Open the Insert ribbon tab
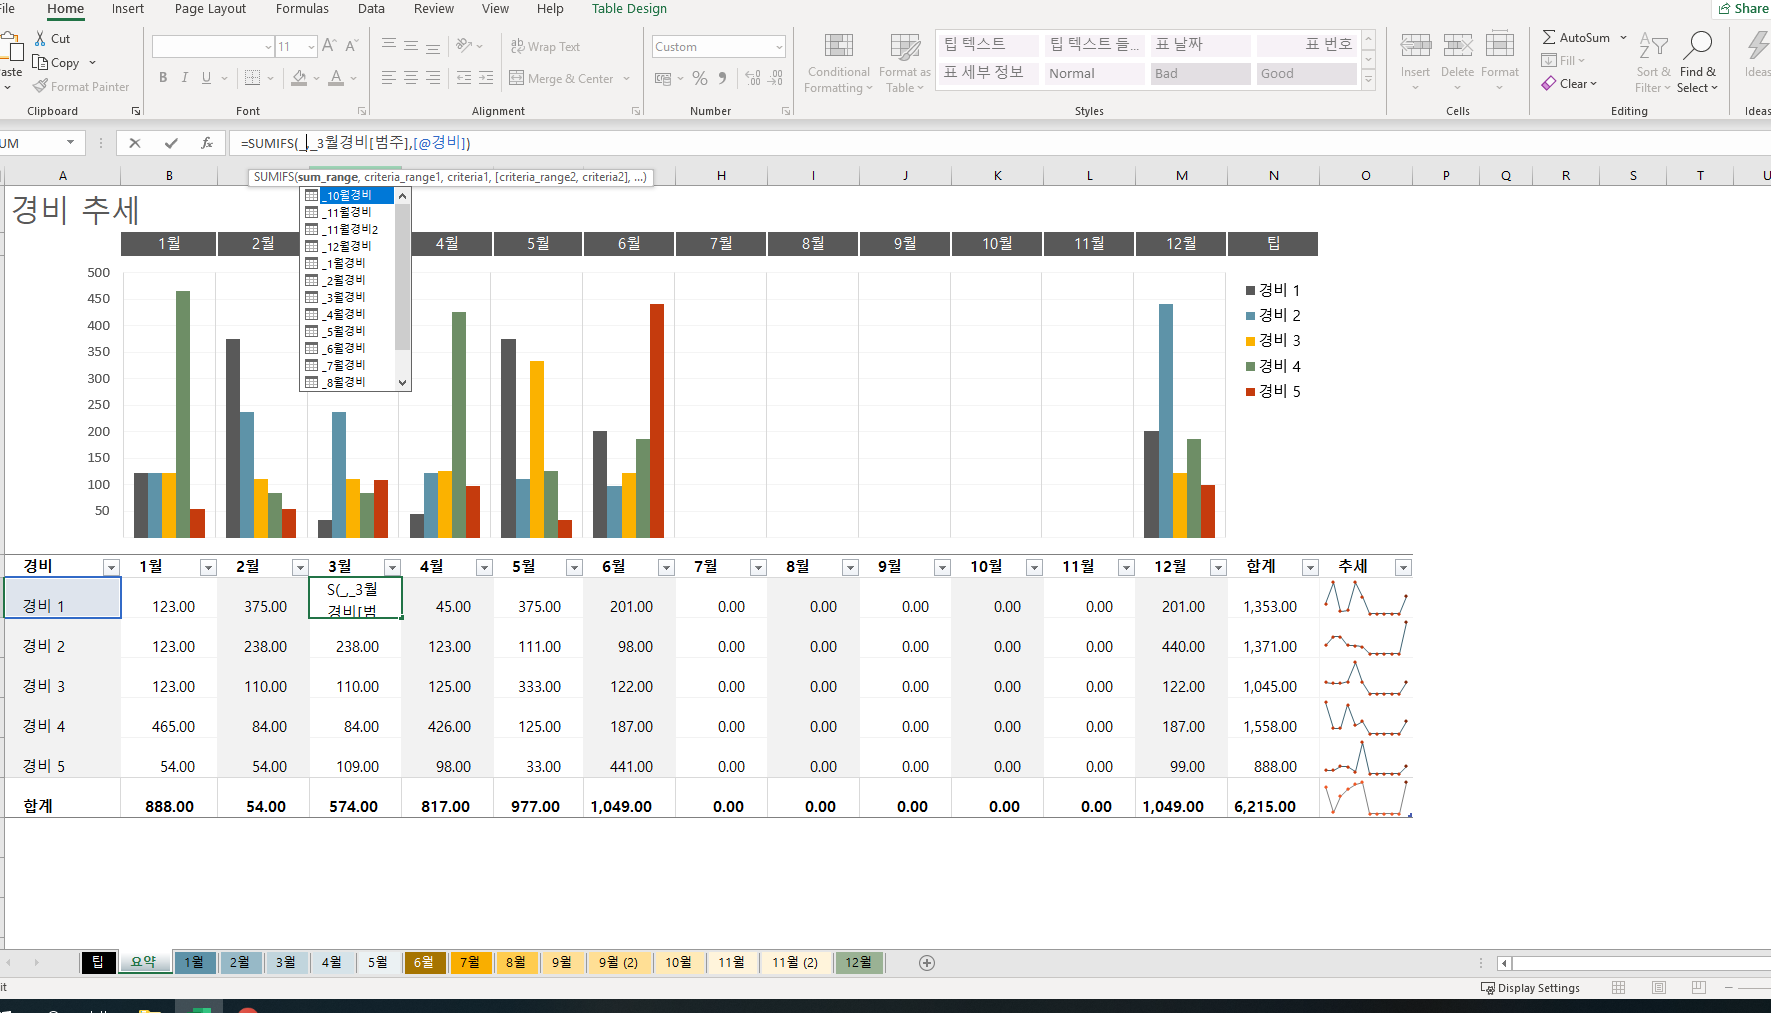This screenshot has height=1013, width=1771. 128,9
